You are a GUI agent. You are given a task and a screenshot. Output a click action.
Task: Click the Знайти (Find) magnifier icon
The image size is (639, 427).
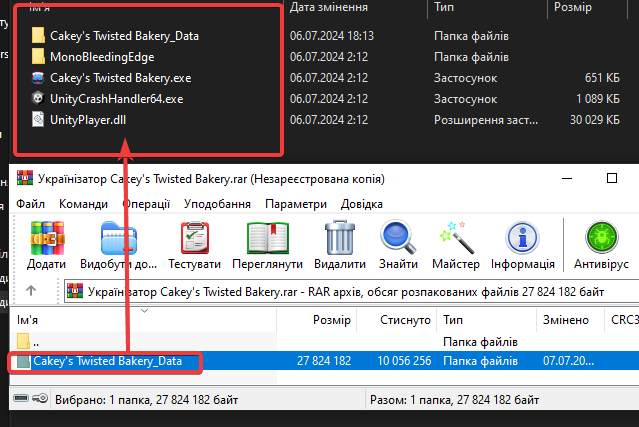tap(398, 237)
